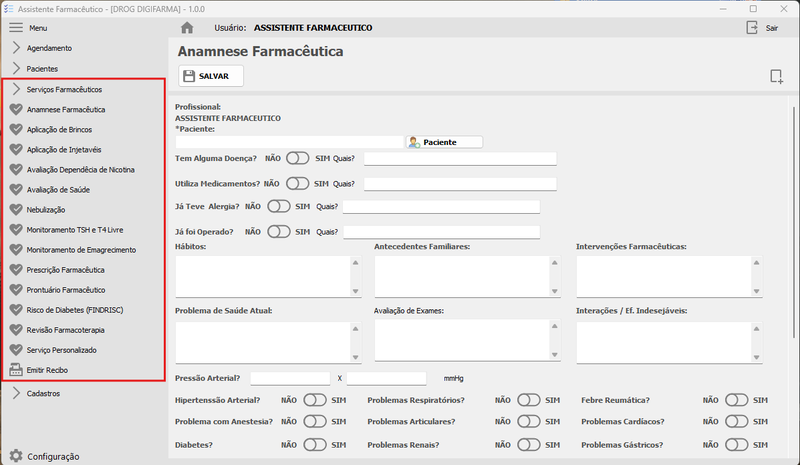Image resolution: width=800 pixels, height=465 pixels.
Task: Open Anamnese Farmacêutica menu item
Action: [x=66, y=109]
